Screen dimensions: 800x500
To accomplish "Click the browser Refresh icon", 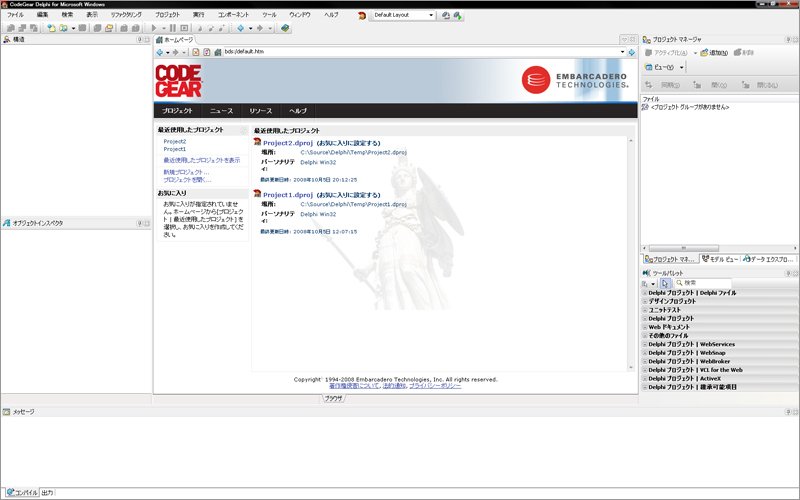I will (207, 52).
